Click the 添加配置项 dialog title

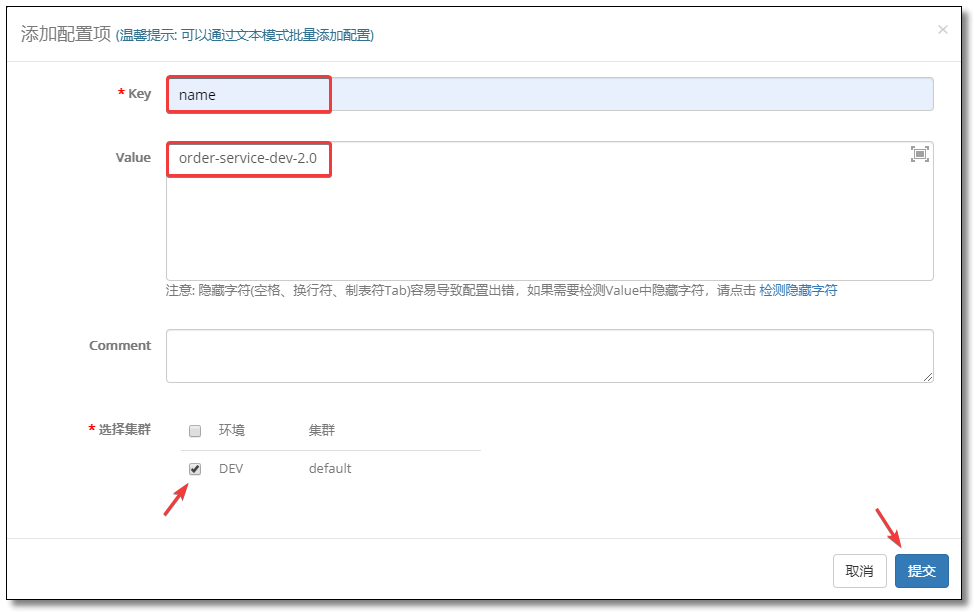66,34
